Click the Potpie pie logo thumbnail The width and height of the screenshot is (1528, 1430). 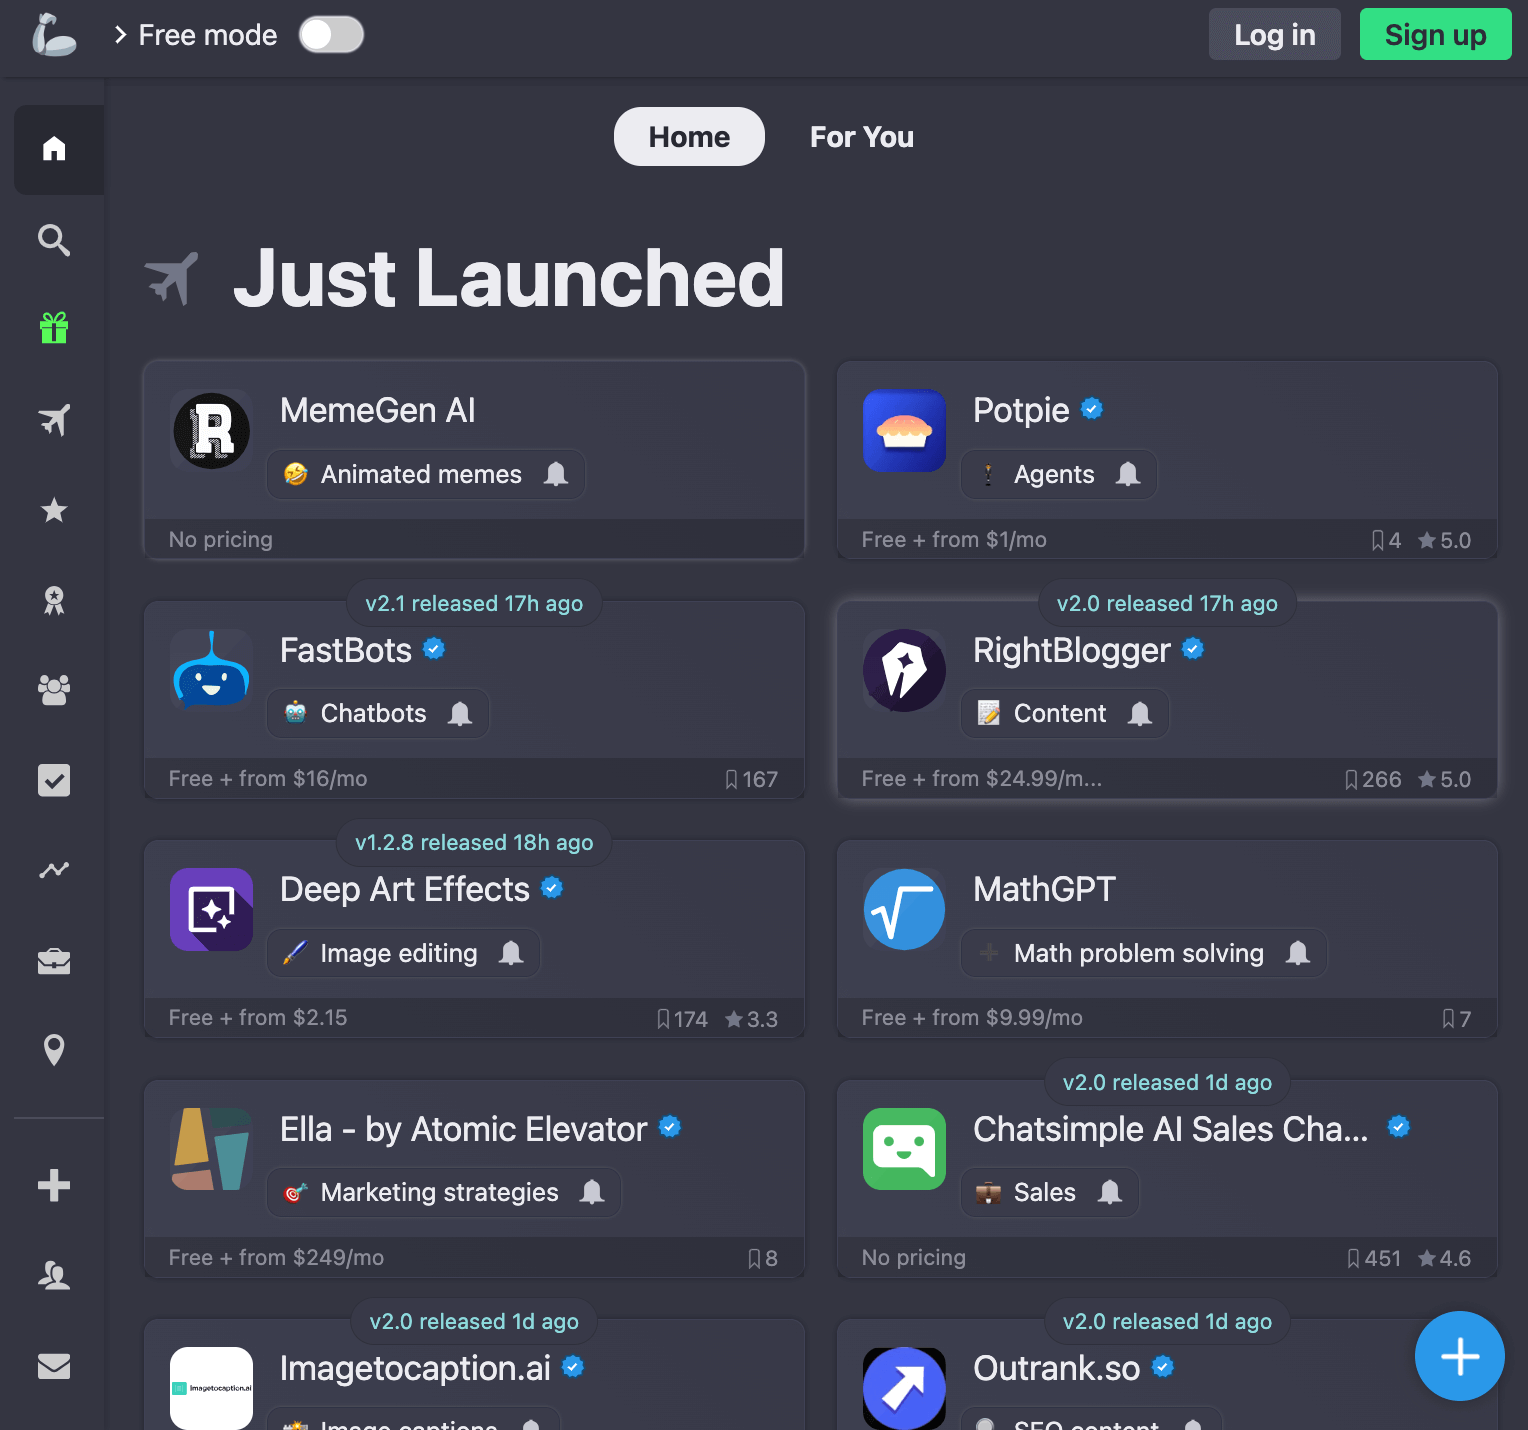(904, 431)
